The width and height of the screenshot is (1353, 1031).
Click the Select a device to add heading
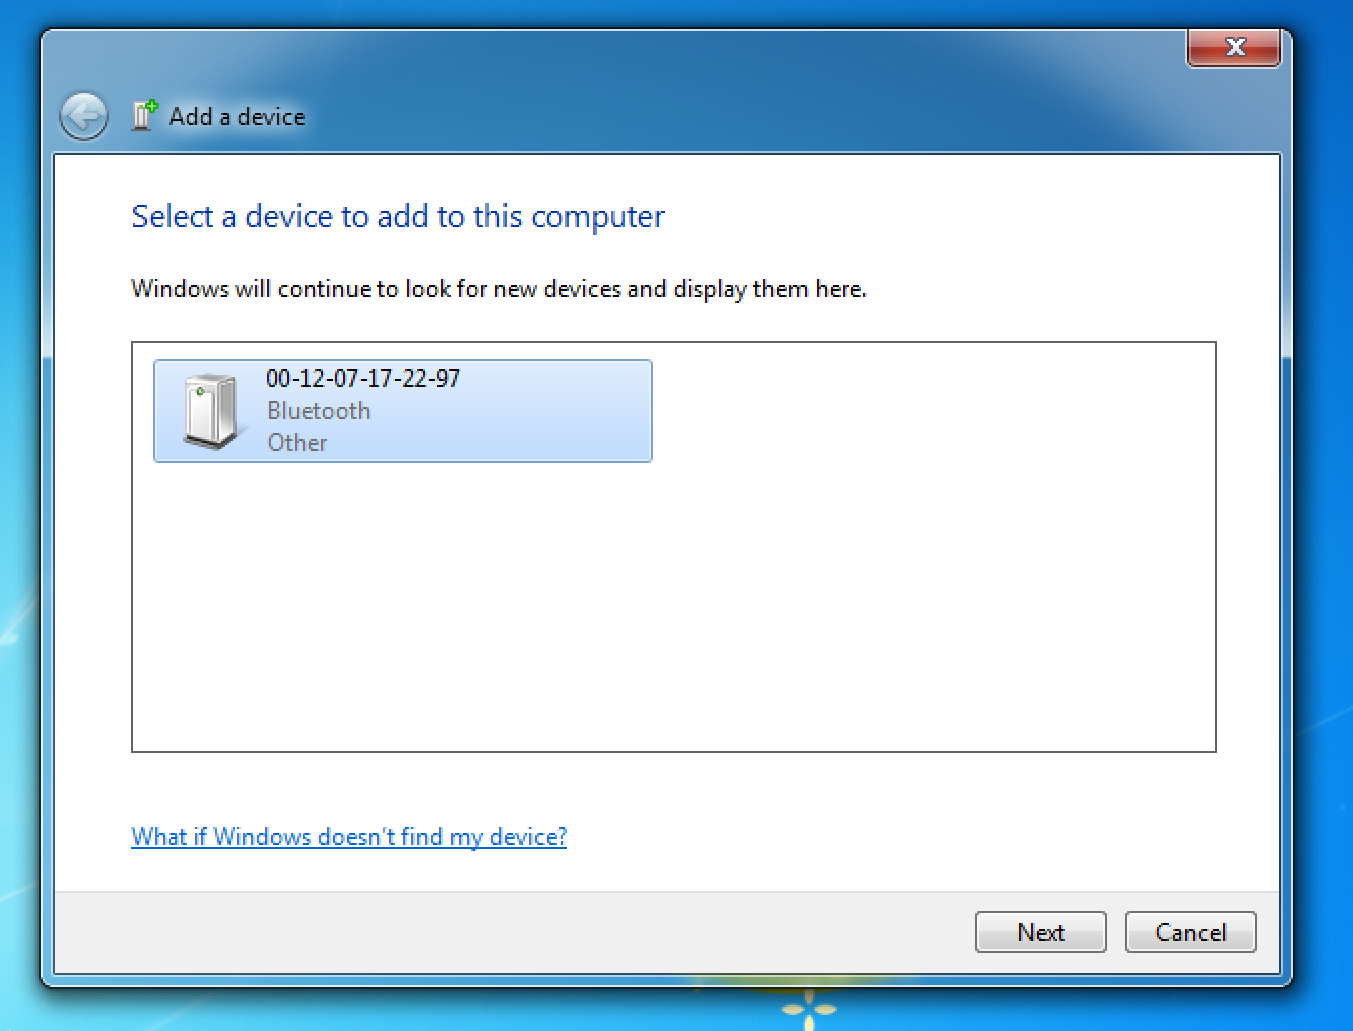pos(398,217)
